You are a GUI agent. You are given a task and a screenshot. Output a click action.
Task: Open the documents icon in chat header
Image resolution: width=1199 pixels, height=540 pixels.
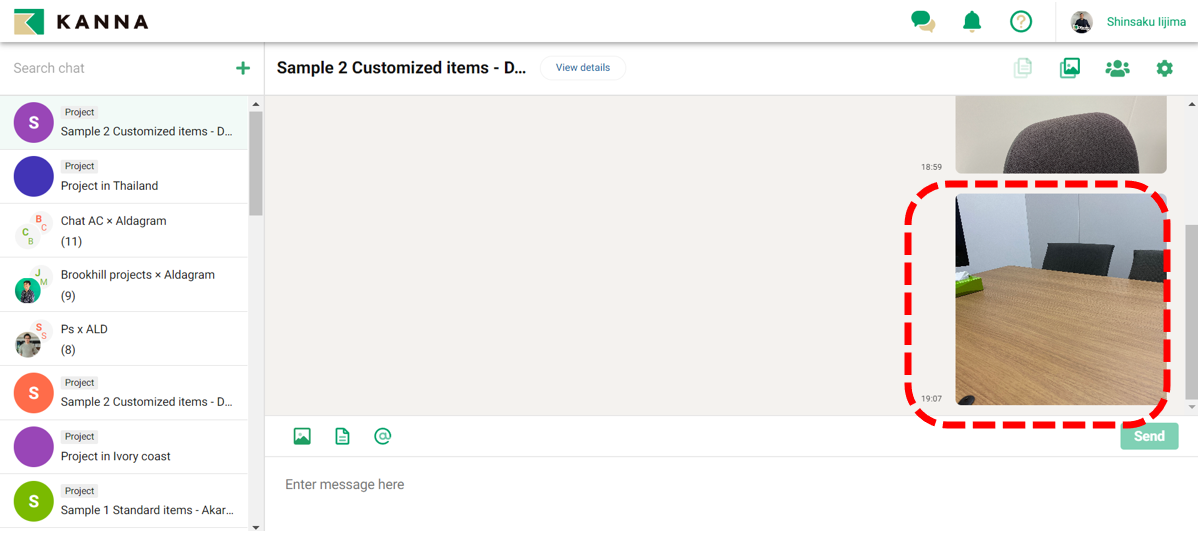1023,68
